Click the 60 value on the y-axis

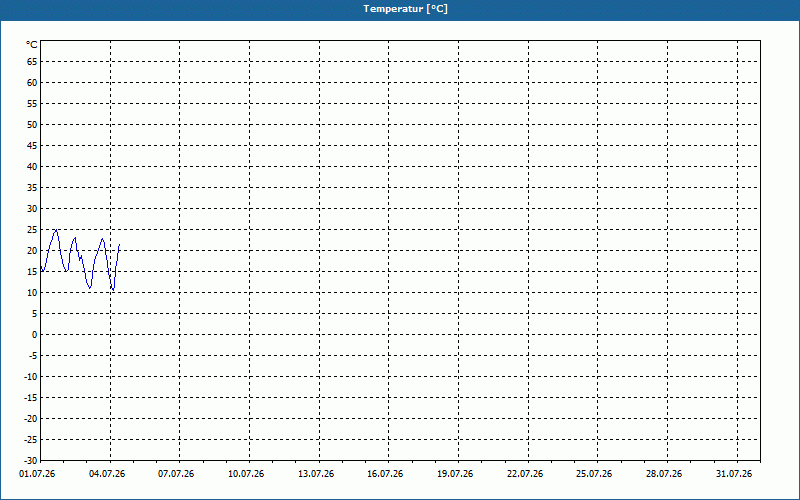(x=32, y=83)
